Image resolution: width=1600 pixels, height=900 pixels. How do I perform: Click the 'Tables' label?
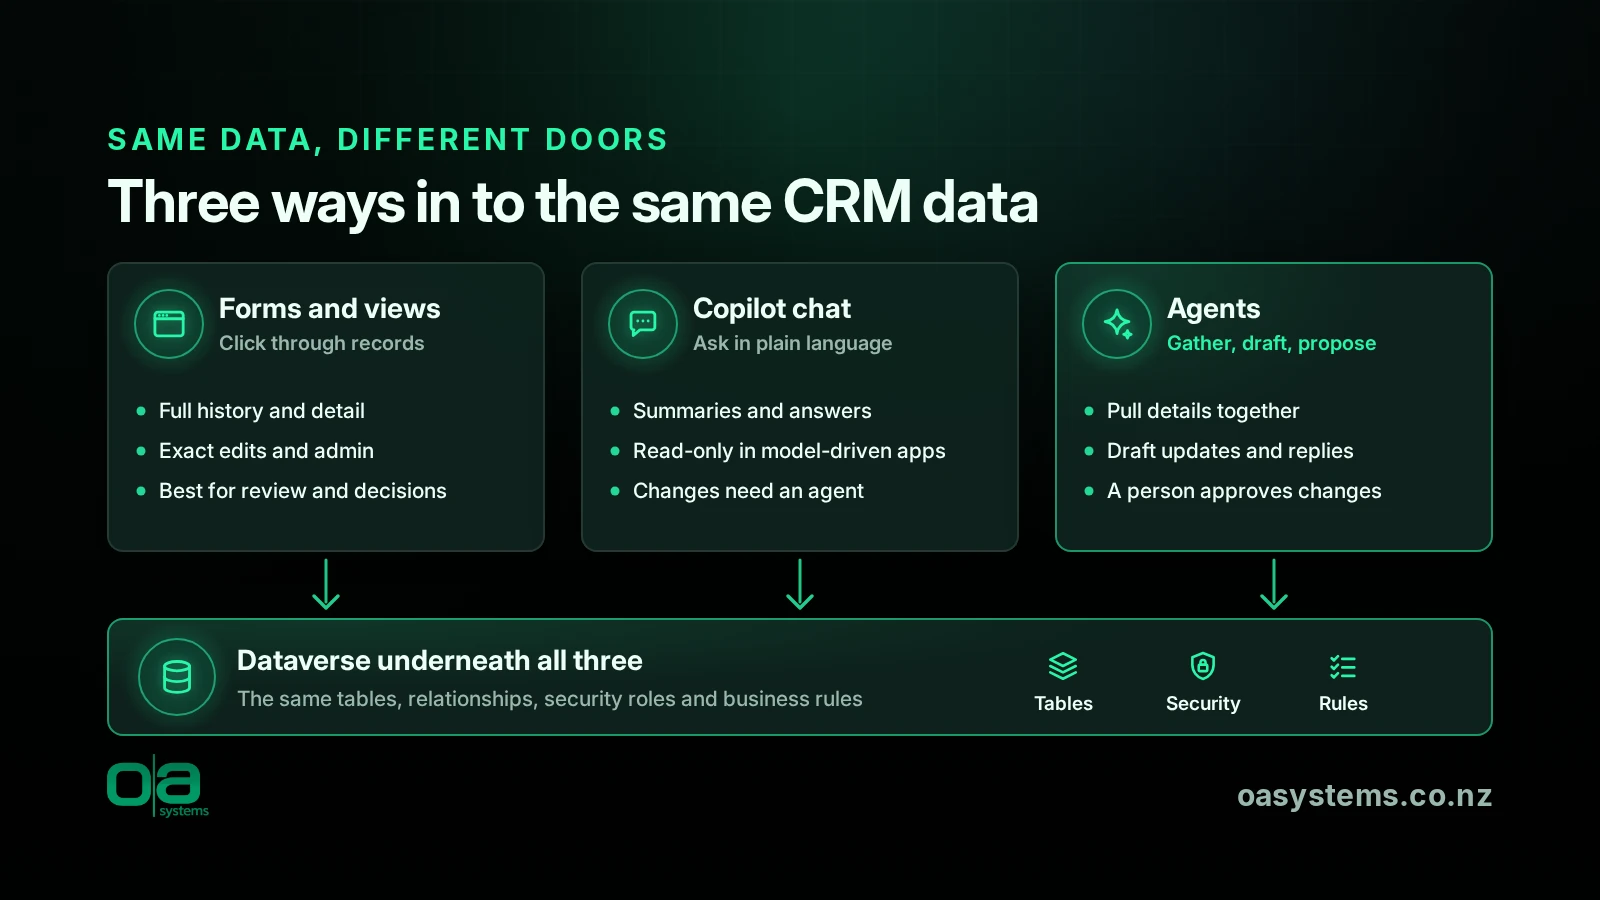pyautogui.click(x=1063, y=704)
